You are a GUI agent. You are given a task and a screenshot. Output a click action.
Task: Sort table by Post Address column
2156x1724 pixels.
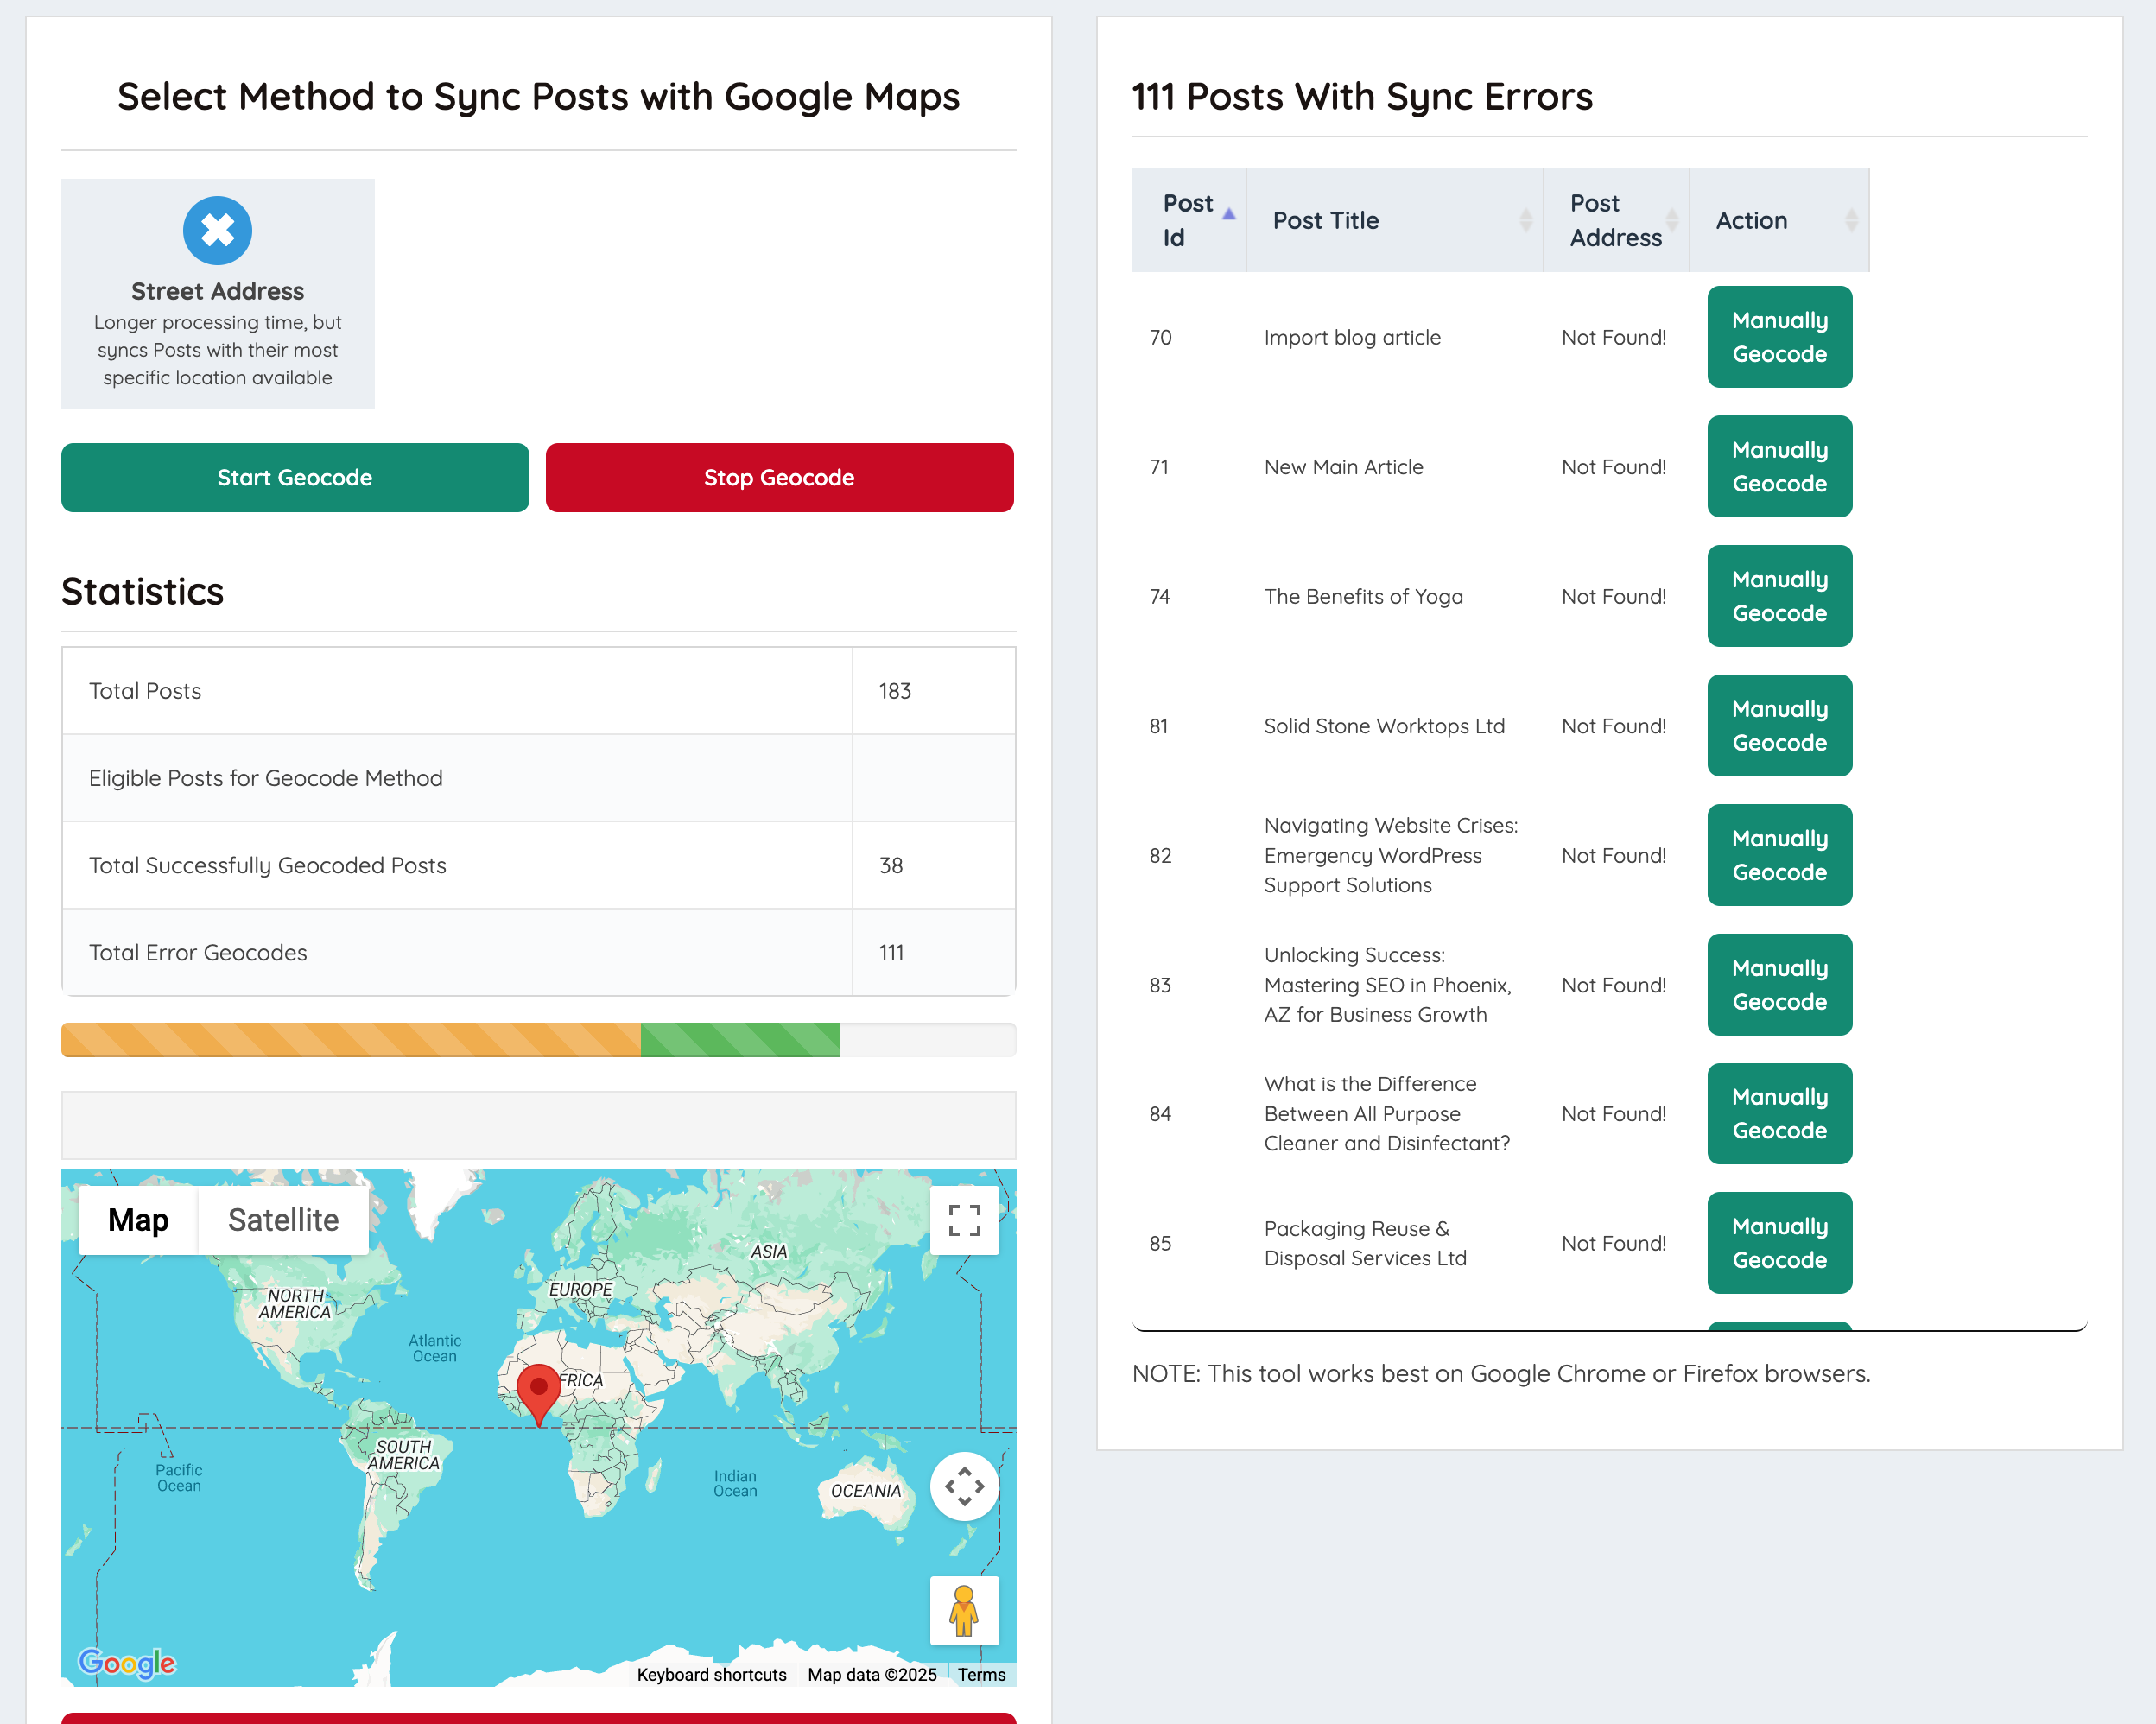pyautogui.click(x=1615, y=220)
